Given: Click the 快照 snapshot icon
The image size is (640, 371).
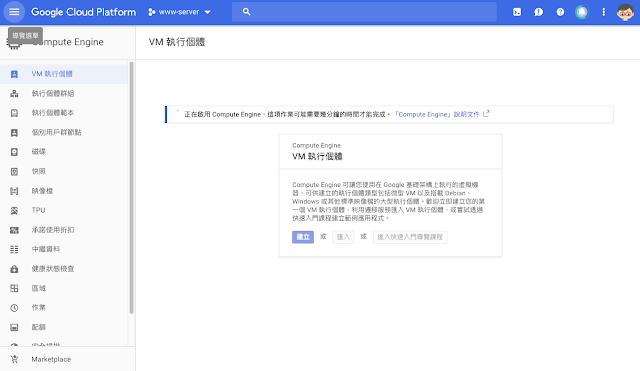Looking at the screenshot, I should (14, 171).
